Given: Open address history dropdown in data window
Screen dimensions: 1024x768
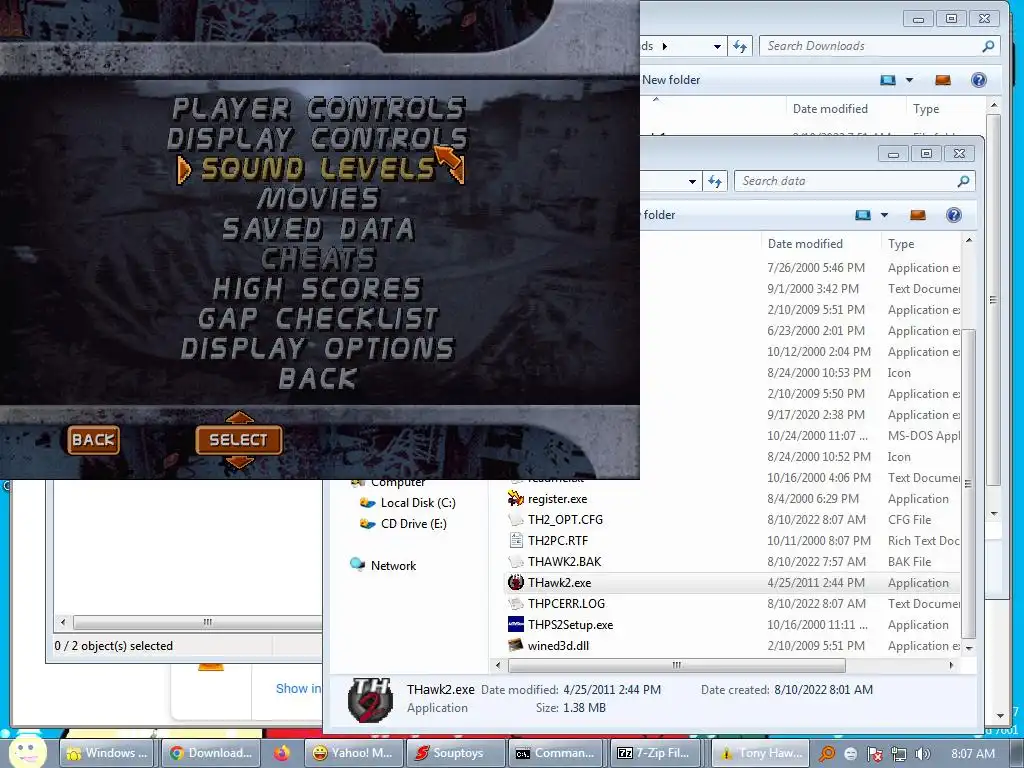Looking at the screenshot, I should point(692,182).
